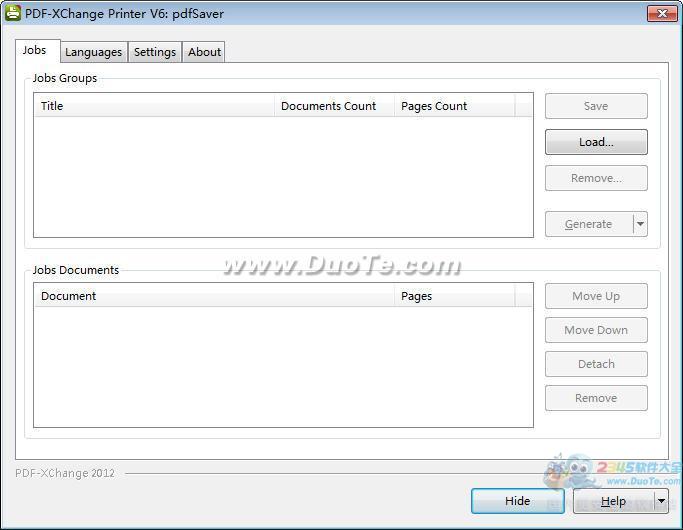Click the PDF-XChange printer title bar icon
The image size is (683, 530).
point(13,13)
